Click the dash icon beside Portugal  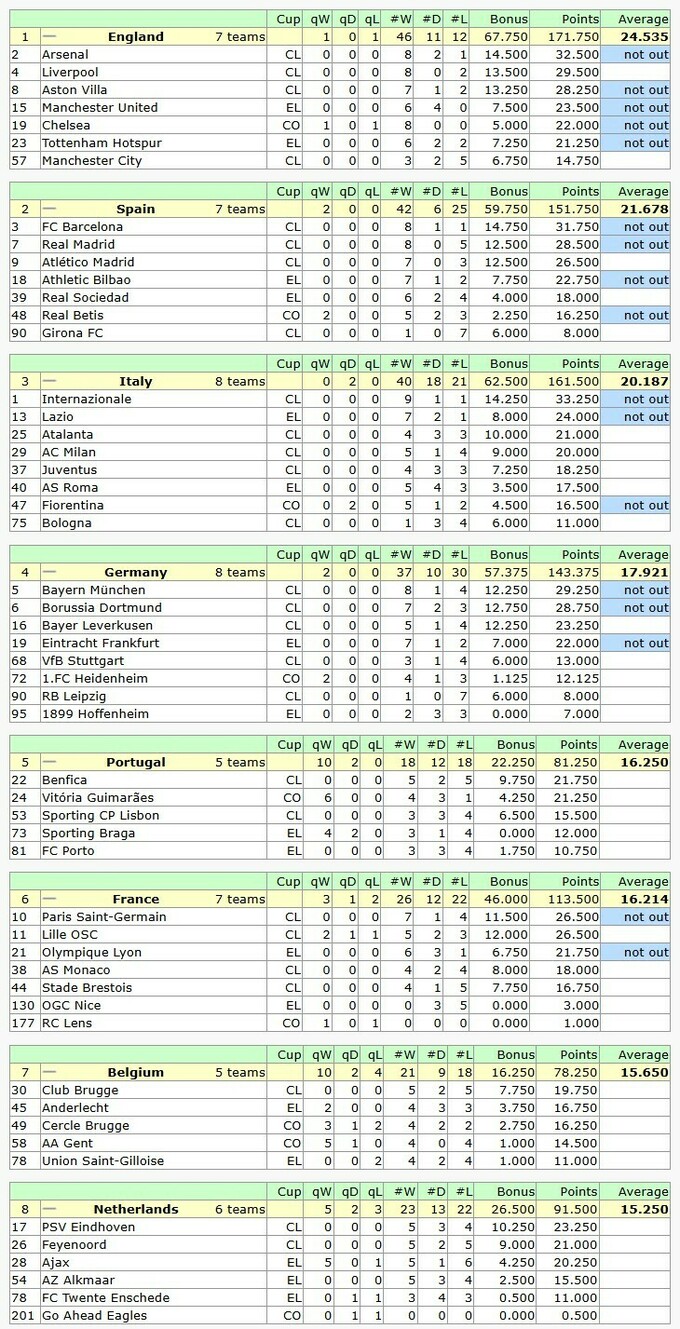tap(50, 762)
